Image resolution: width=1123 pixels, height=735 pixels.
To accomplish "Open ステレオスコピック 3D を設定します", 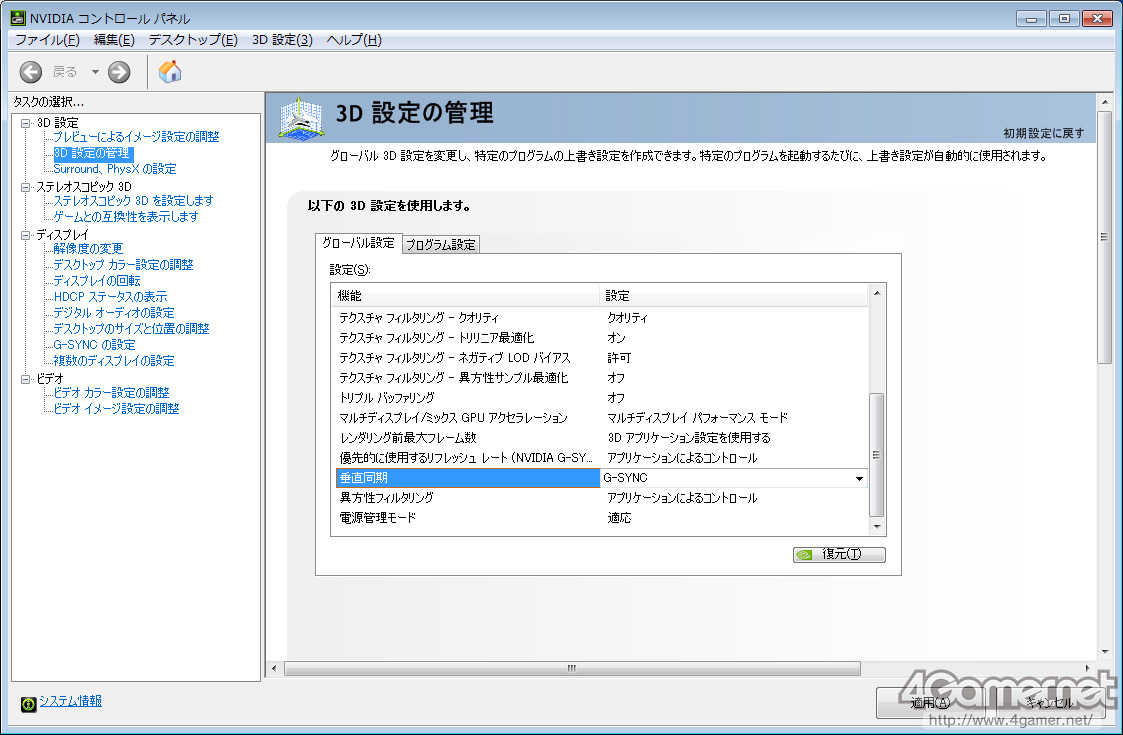I will coord(133,201).
